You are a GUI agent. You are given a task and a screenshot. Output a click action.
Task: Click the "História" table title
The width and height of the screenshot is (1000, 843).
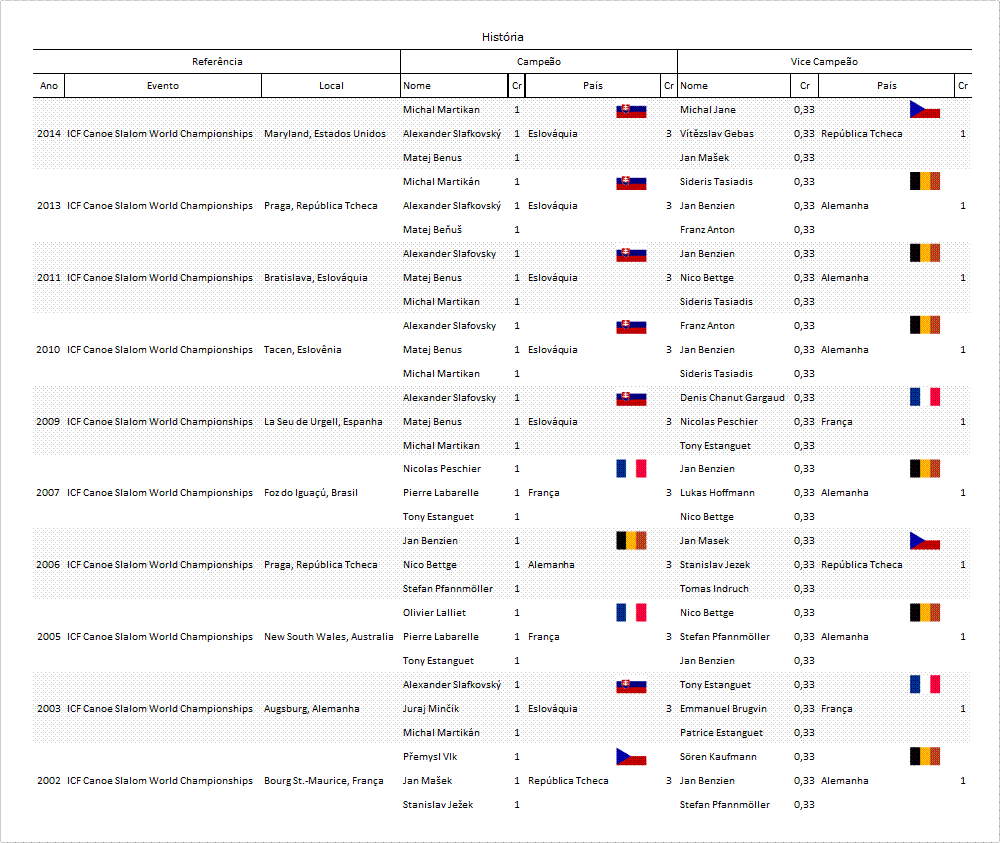click(x=503, y=37)
